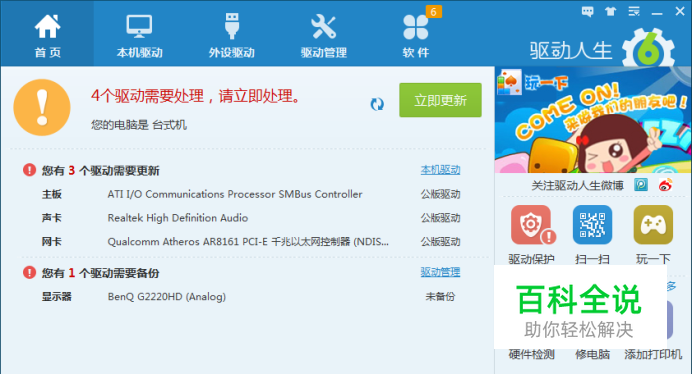Open the Tencent Weibo icon
Viewport: 692px width, 374px height.
pyautogui.click(x=641, y=185)
